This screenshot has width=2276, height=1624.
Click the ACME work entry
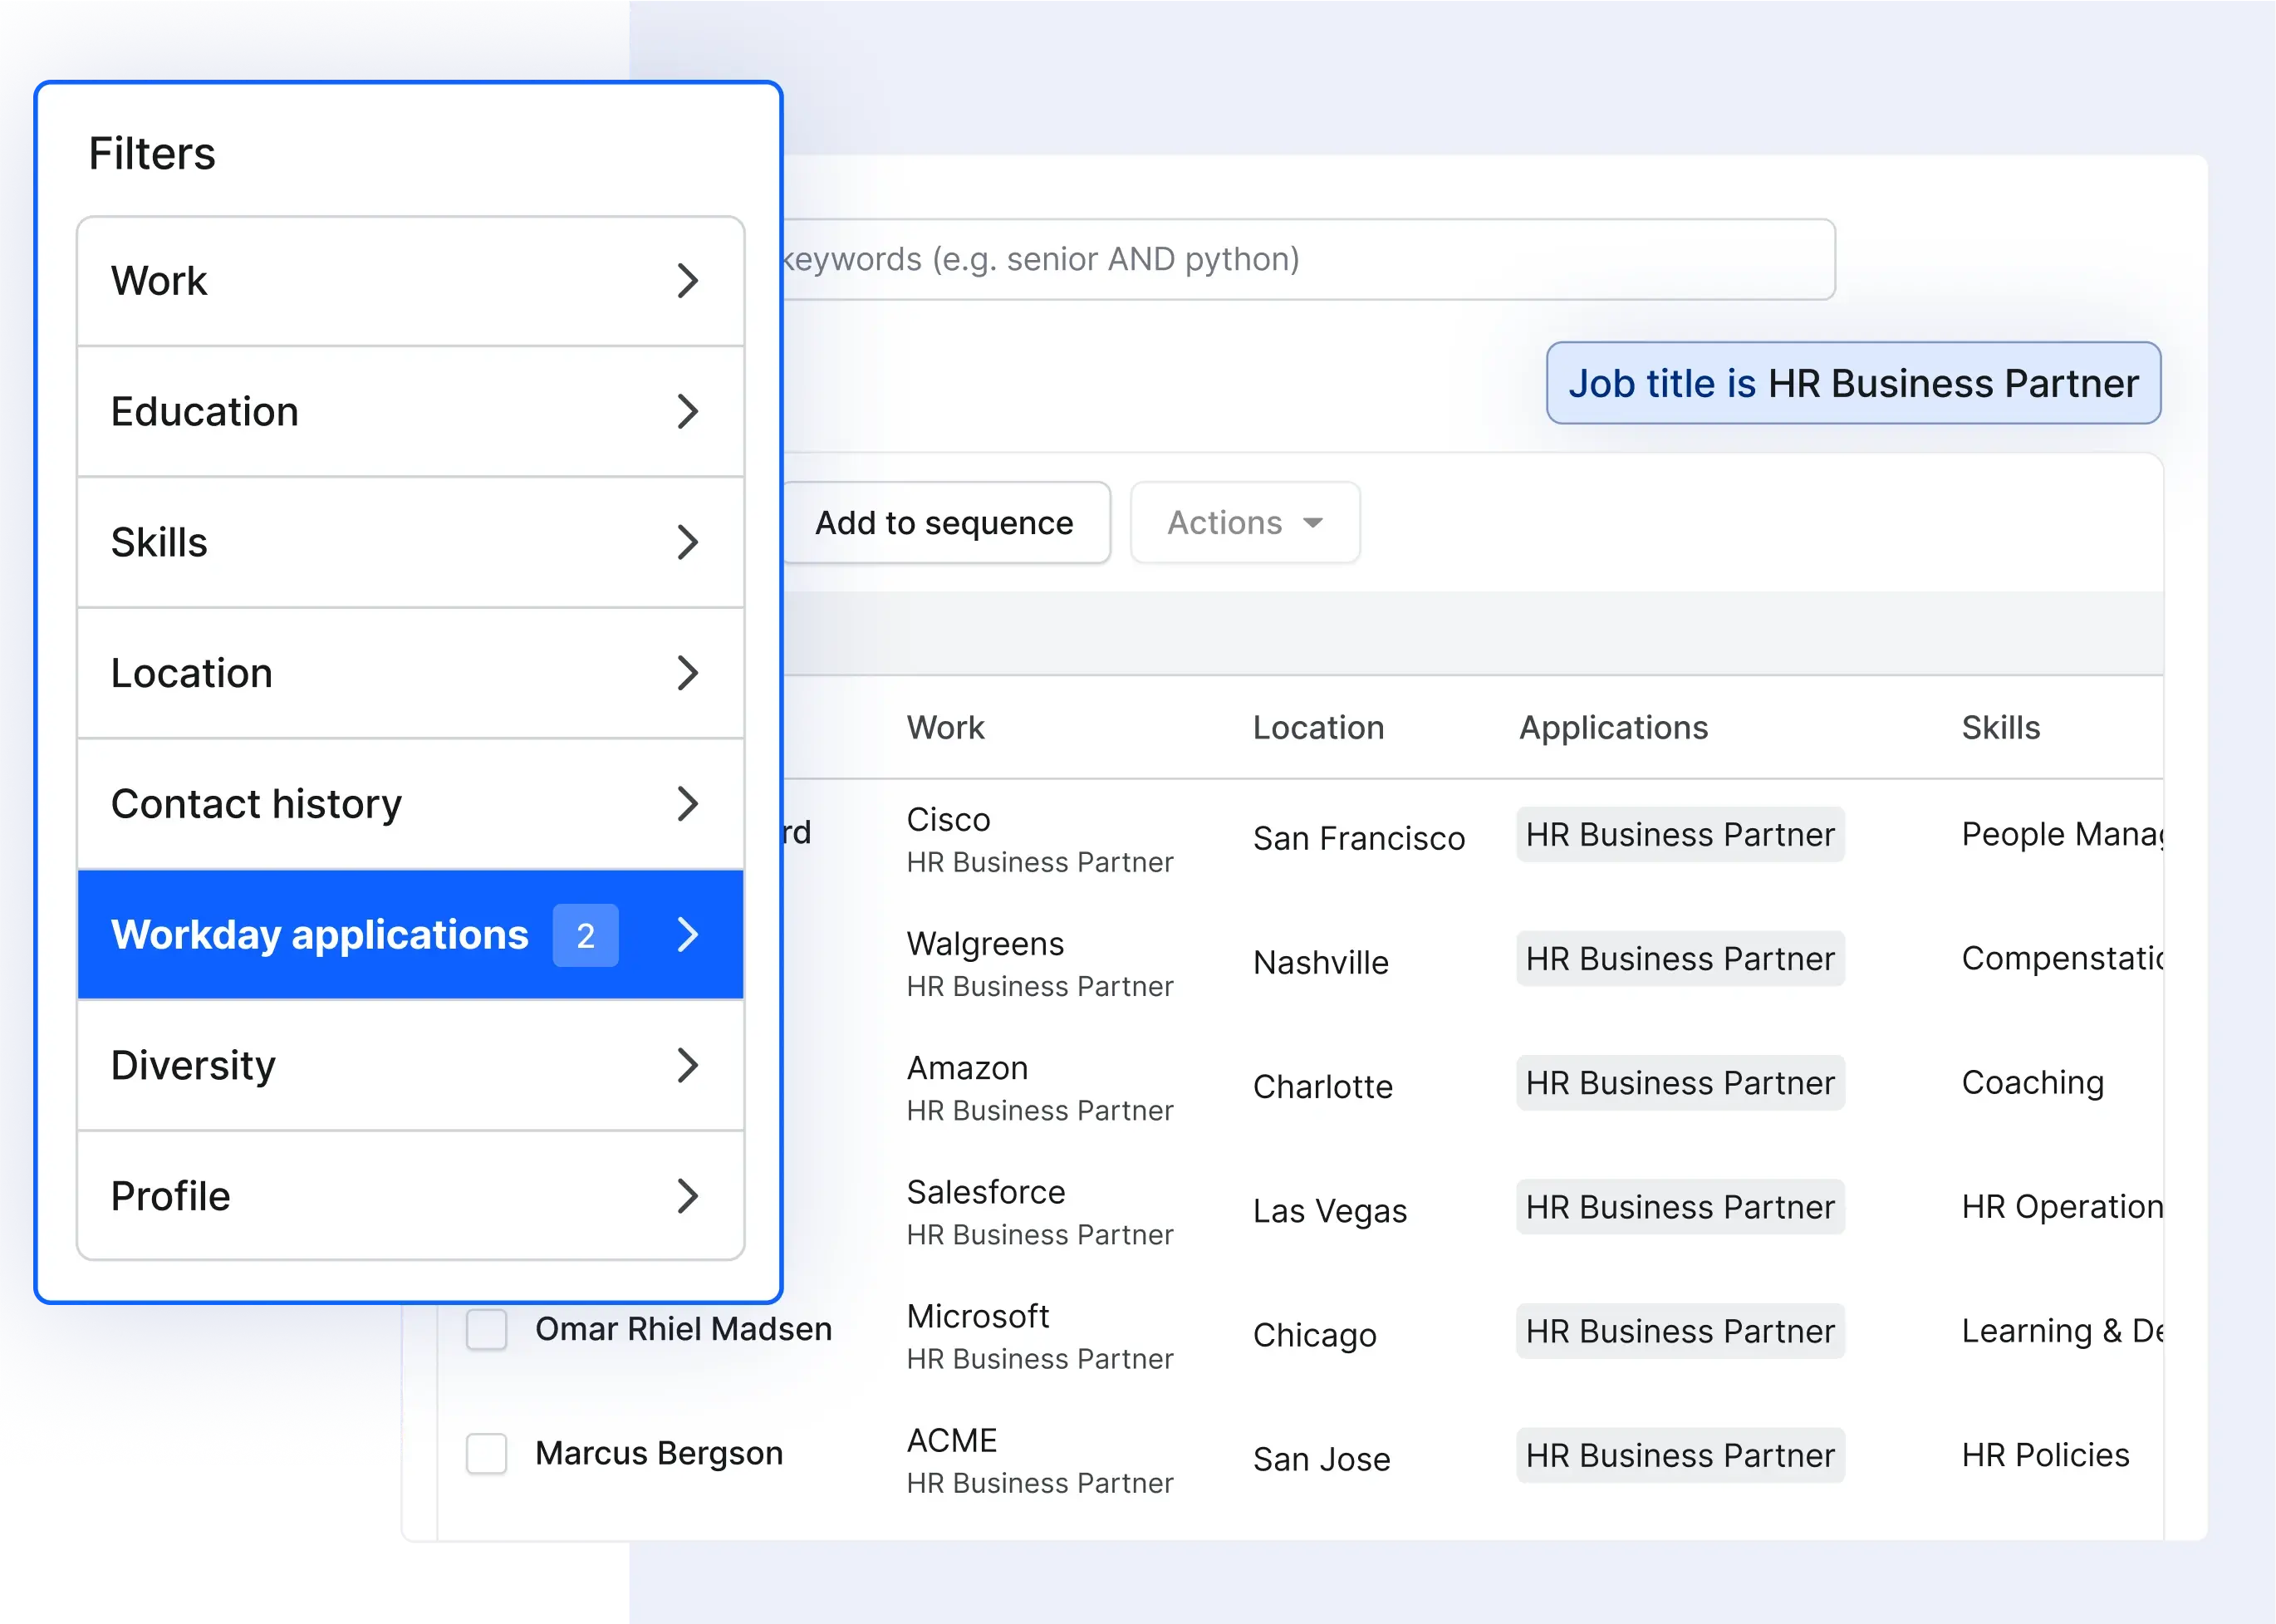click(1040, 1461)
